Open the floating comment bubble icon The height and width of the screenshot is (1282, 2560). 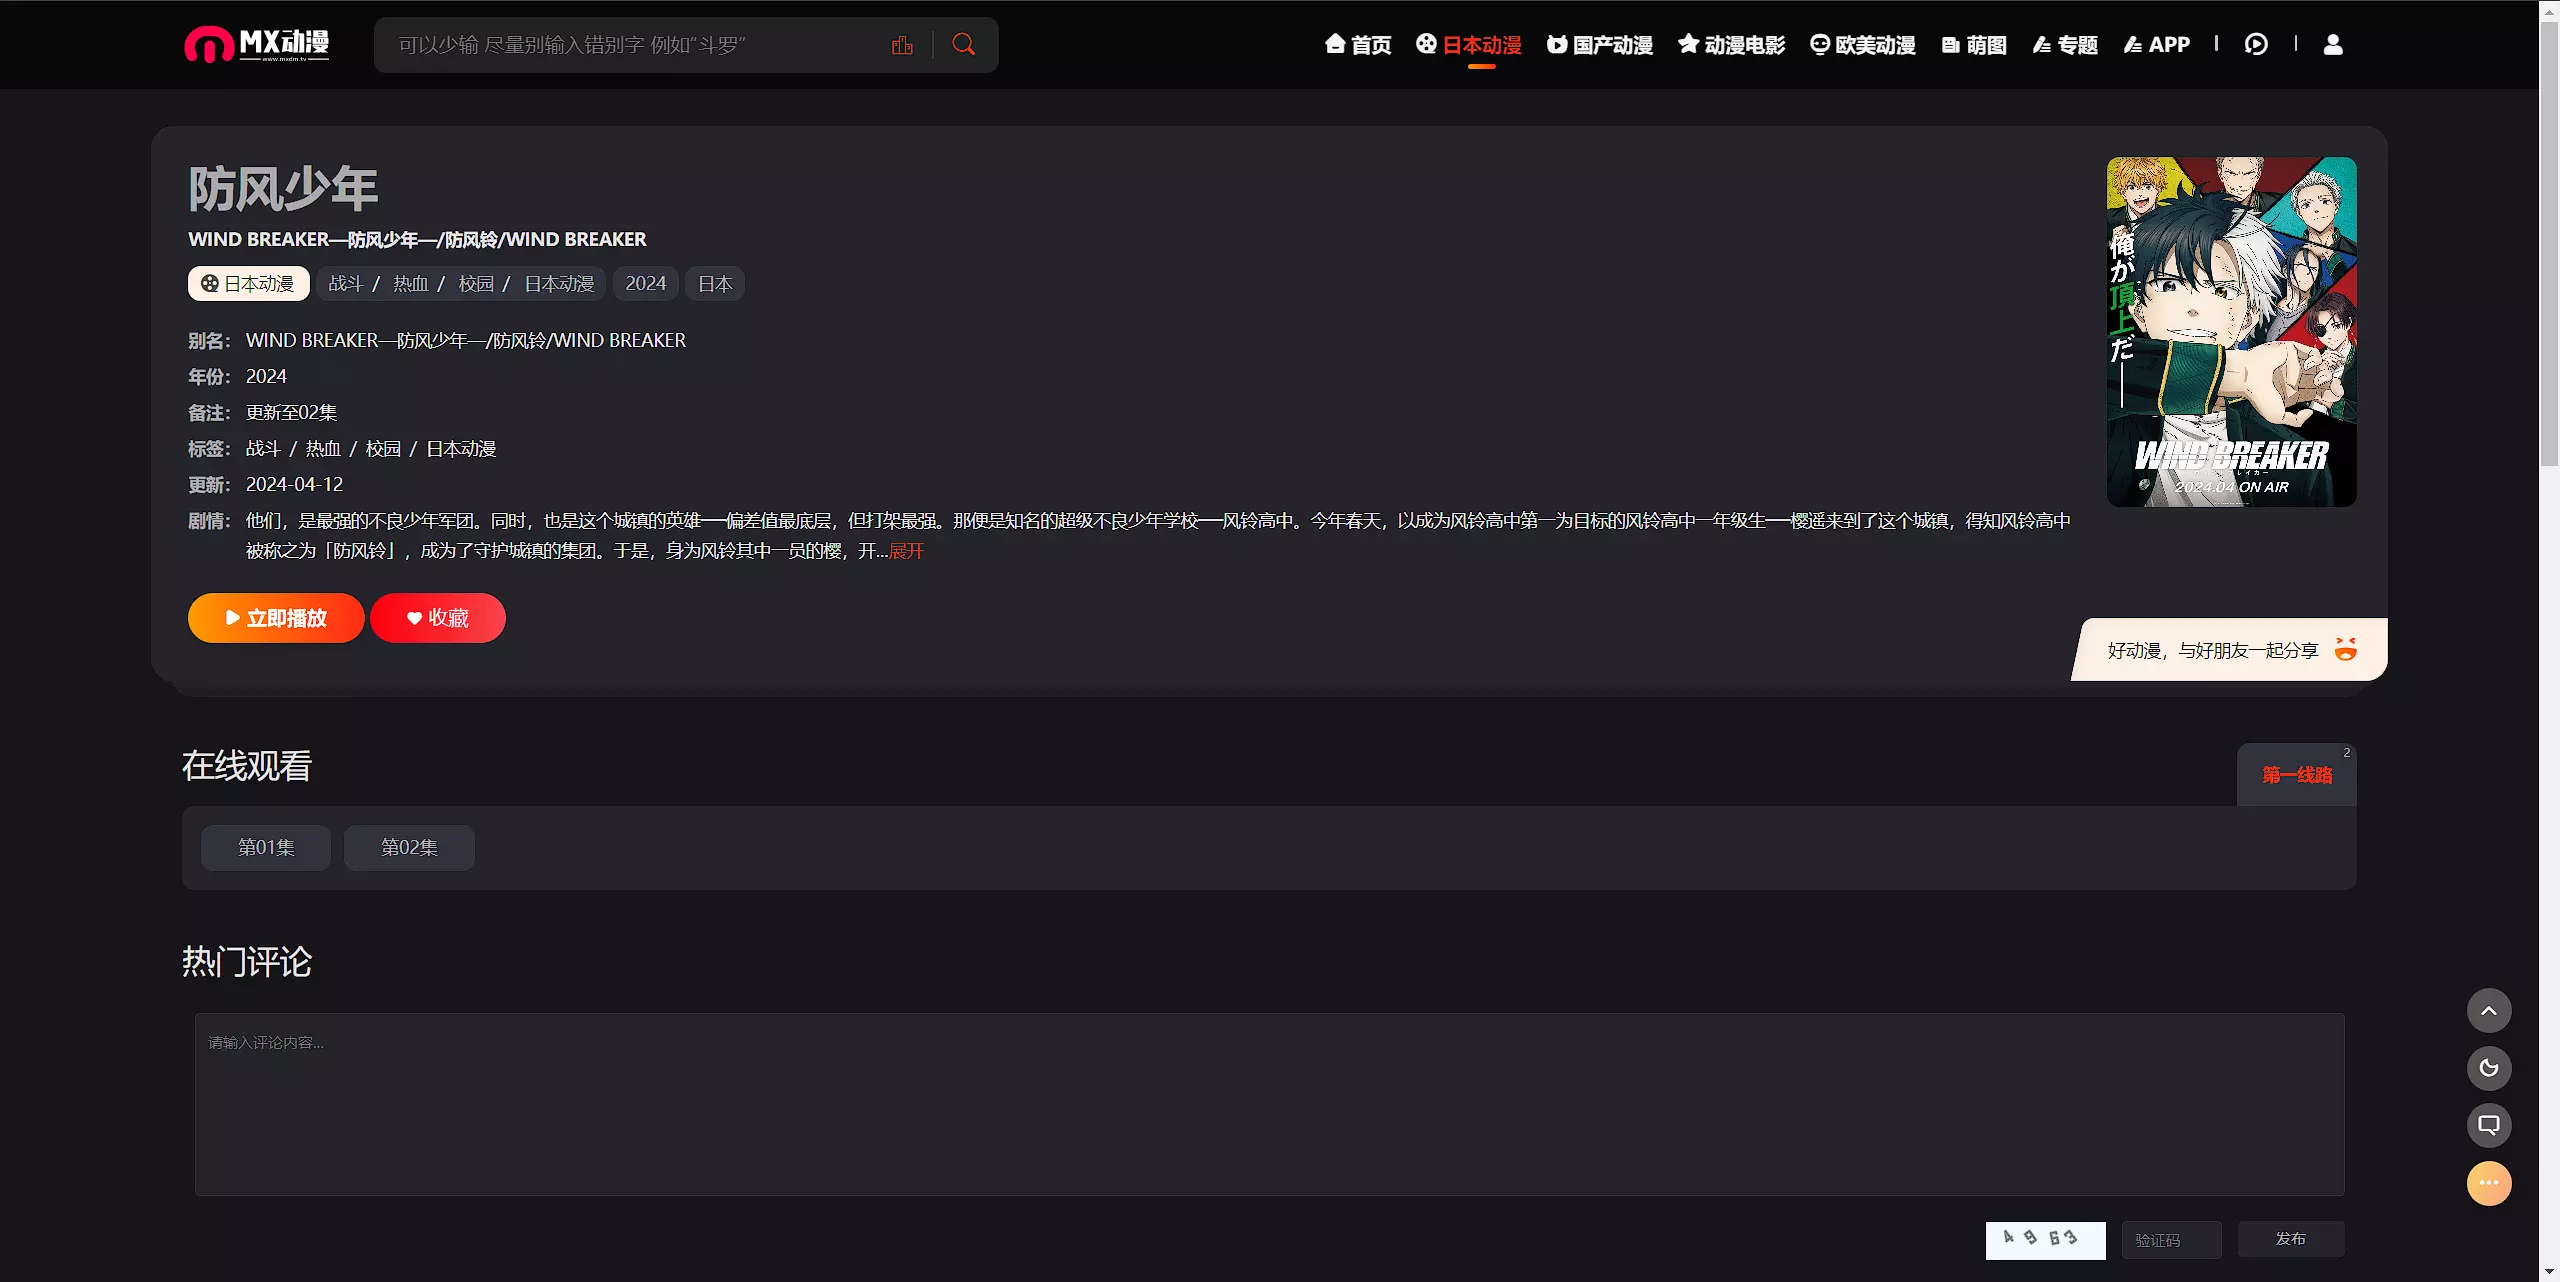click(2489, 1126)
